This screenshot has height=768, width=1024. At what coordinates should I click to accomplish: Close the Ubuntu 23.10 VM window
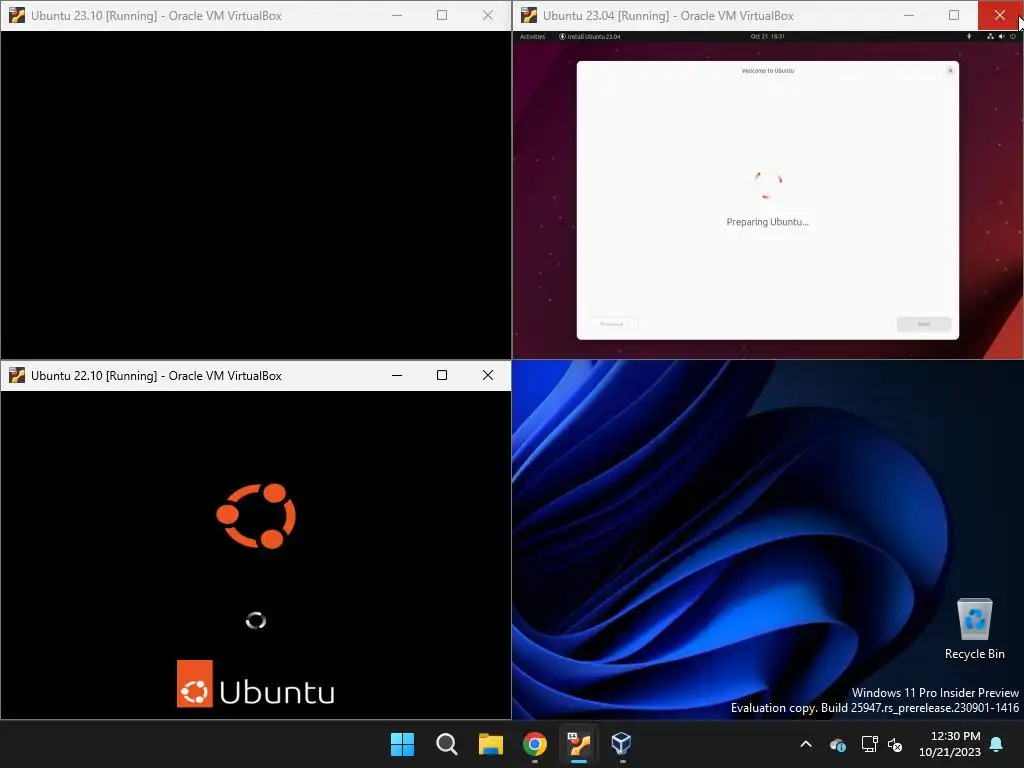coord(488,15)
